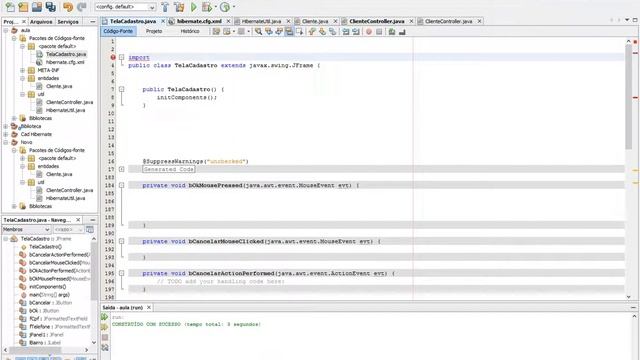Switch editor to Projeto view
The height and width of the screenshot is (360, 640).
[154, 31]
